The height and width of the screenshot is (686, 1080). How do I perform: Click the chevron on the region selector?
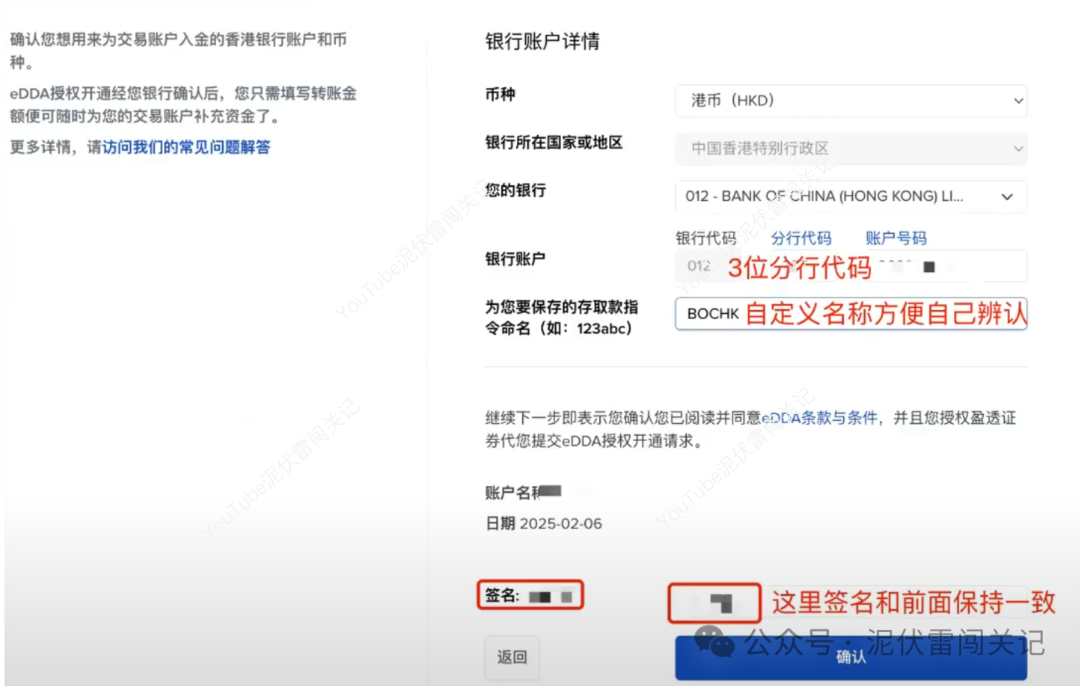1019,148
